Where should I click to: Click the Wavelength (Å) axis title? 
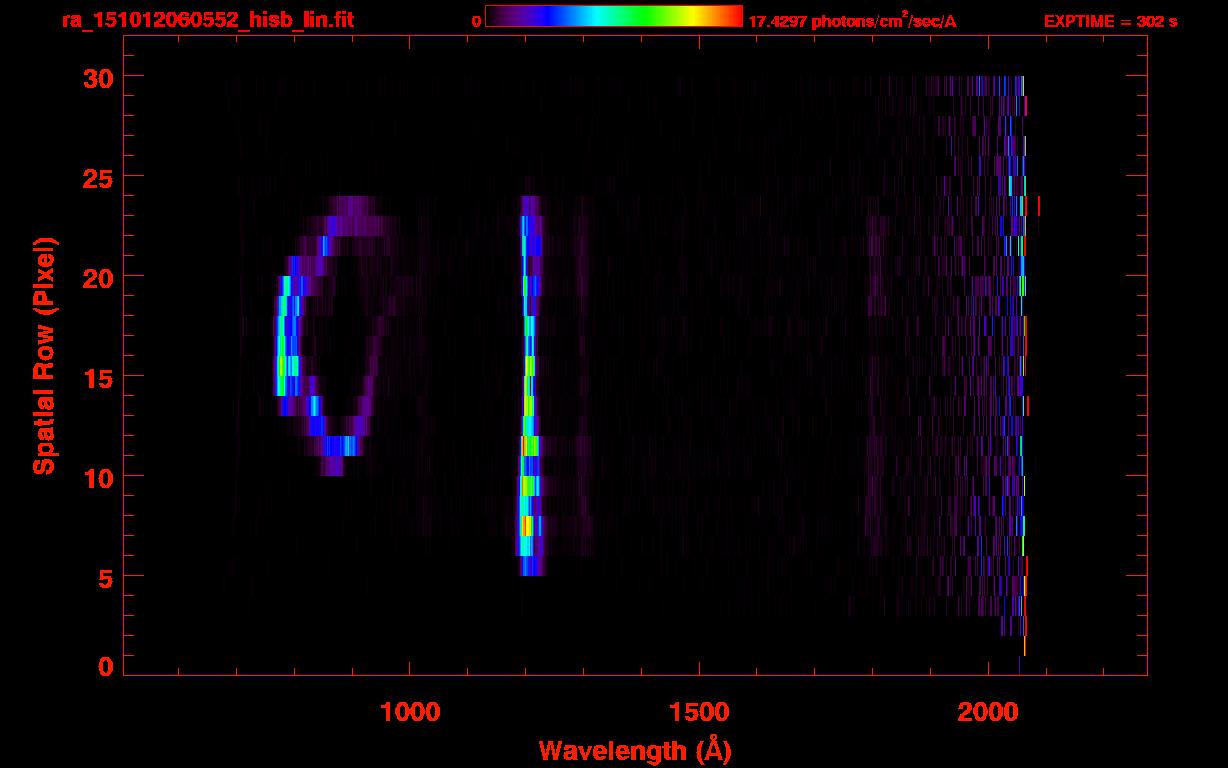tap(635, 750)
